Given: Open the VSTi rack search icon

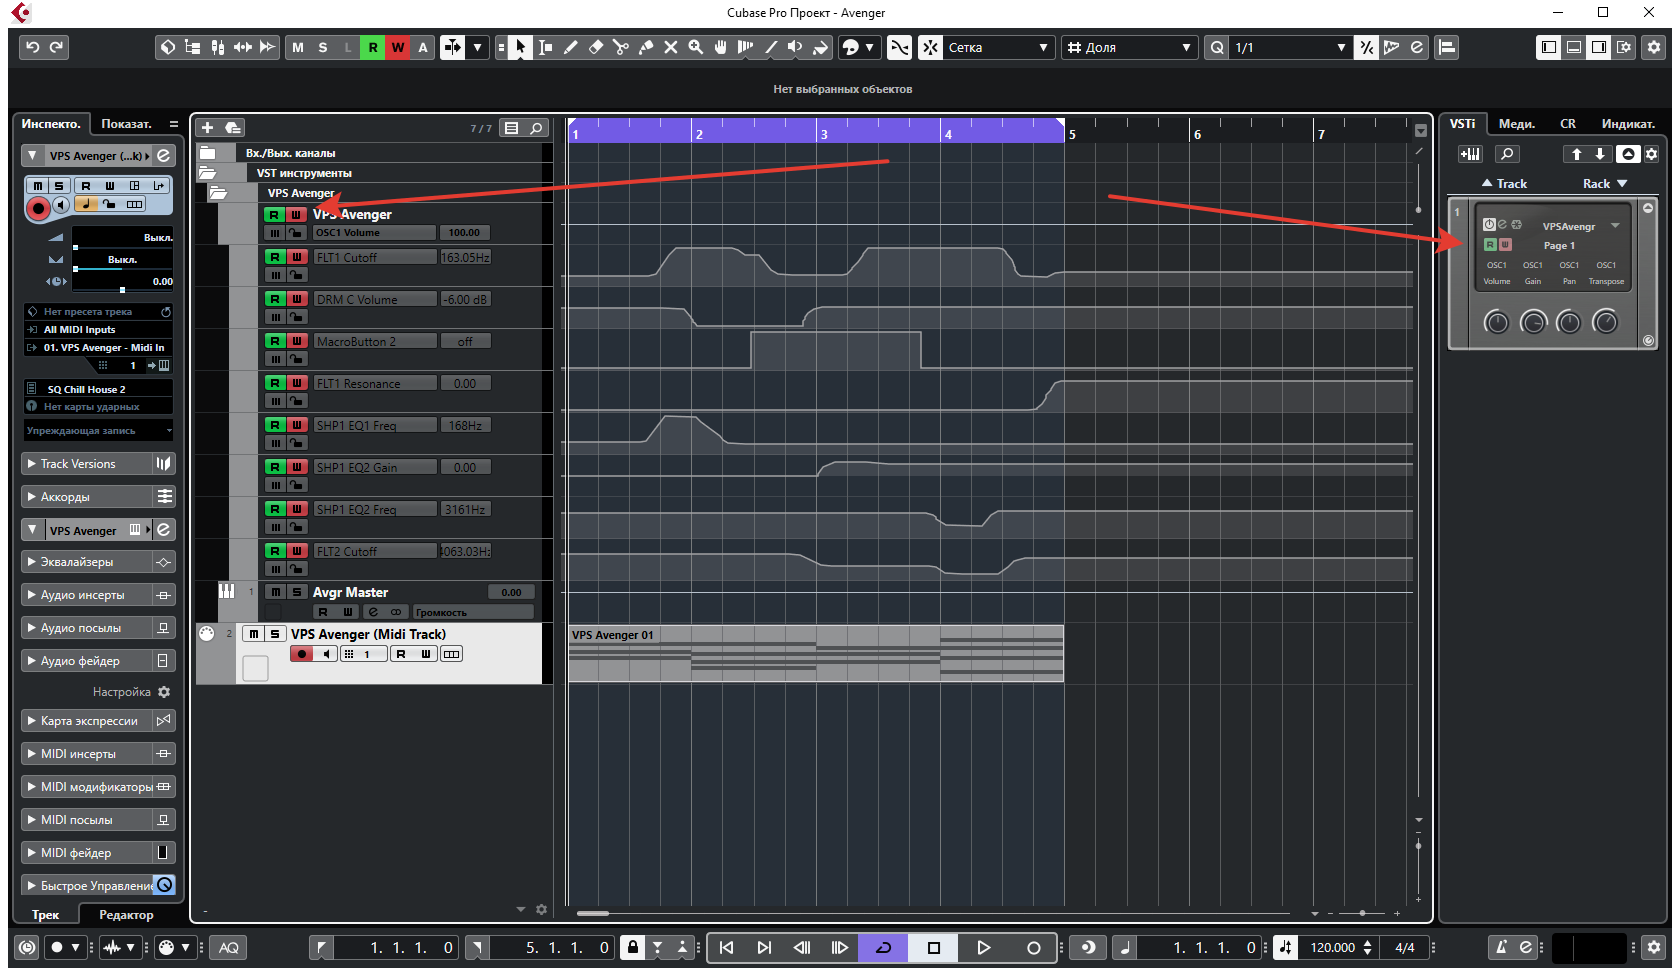Looking at the screenshot, I should (x=1507, y=154).
